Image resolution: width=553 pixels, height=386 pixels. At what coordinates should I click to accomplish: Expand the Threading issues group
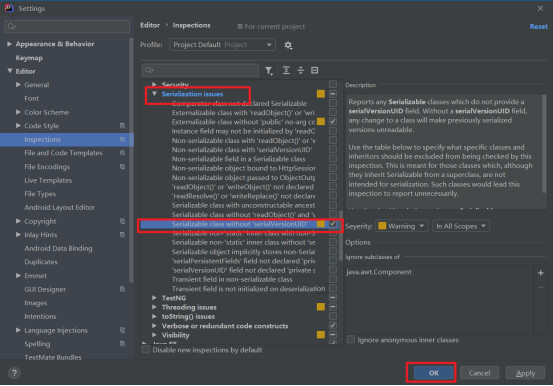(154, 307)
